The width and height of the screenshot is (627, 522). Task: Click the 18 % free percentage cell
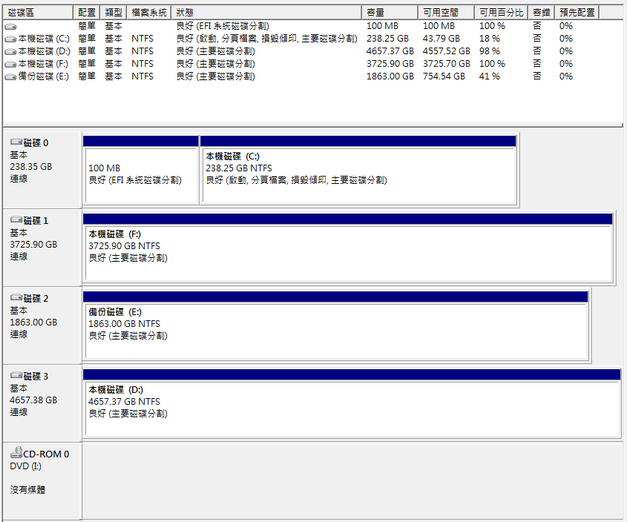coord(489,39)
